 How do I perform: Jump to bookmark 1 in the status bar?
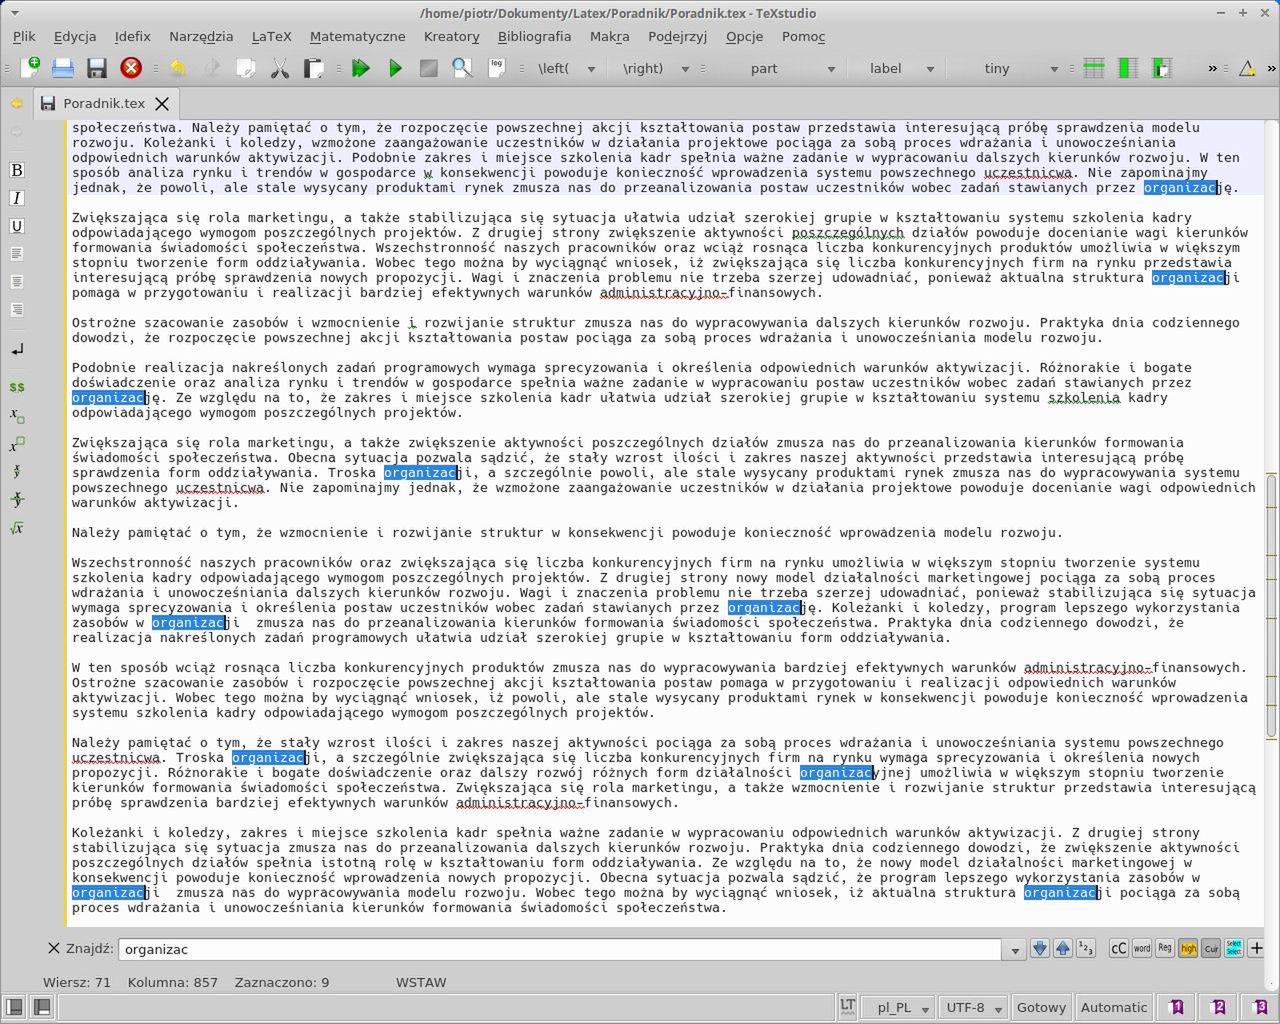(x=1177, y=1007)
